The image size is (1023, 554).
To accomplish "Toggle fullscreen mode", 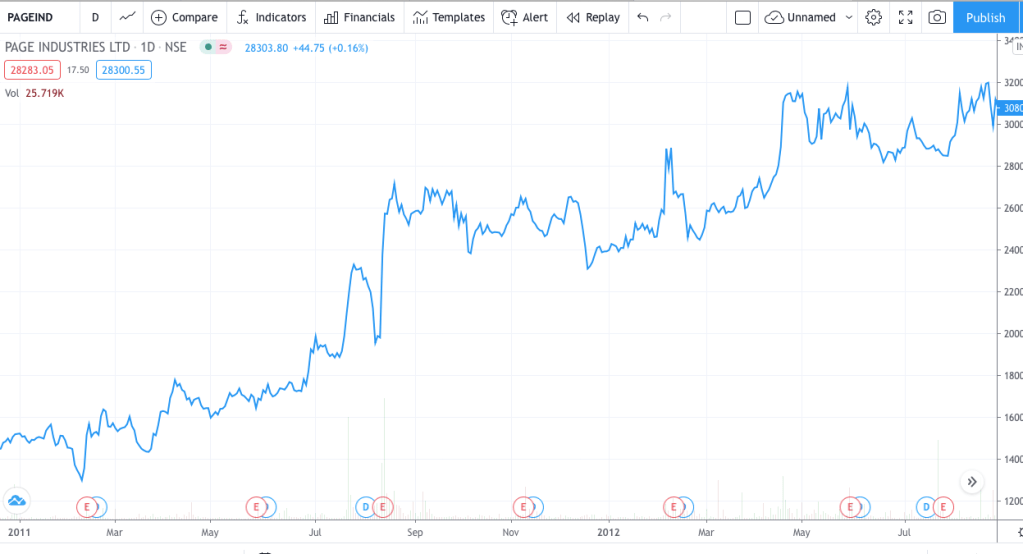I will click(905, 17).
